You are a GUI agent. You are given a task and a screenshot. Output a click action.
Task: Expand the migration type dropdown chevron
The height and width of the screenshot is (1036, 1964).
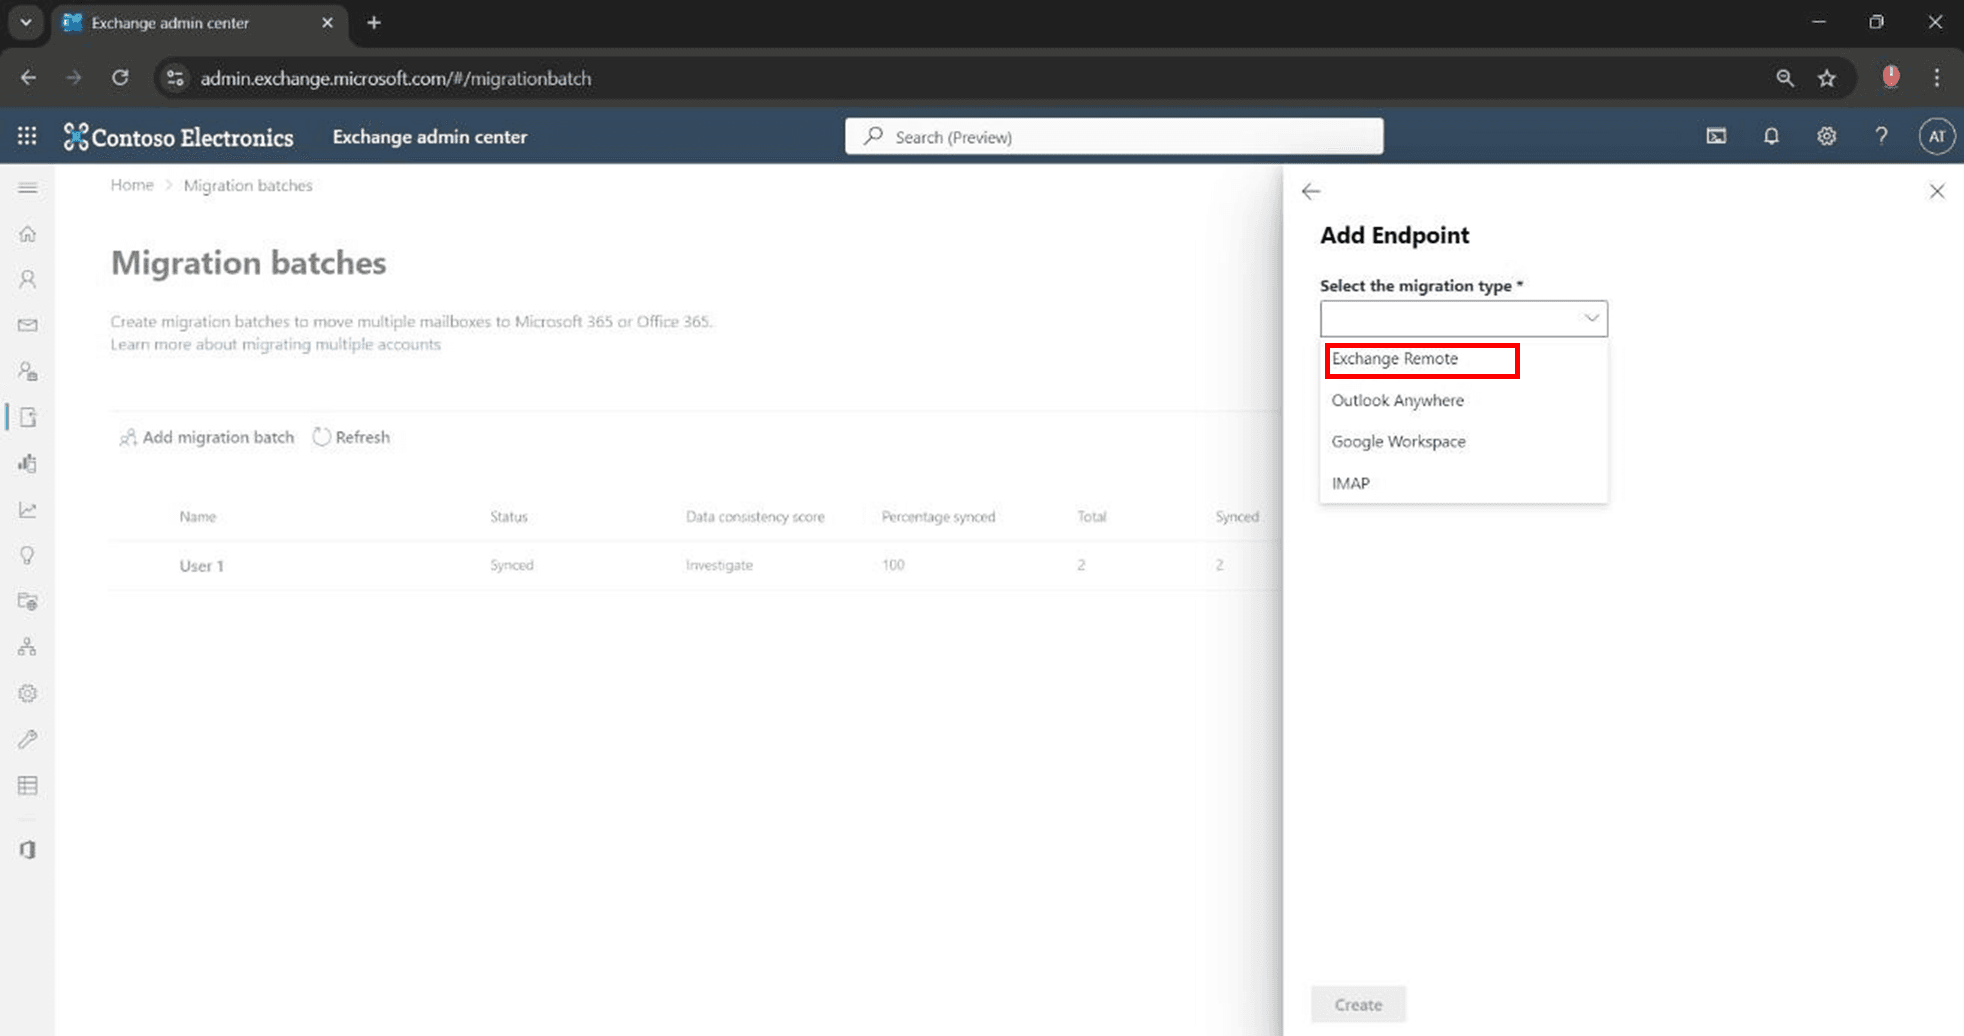(1590, 318)
